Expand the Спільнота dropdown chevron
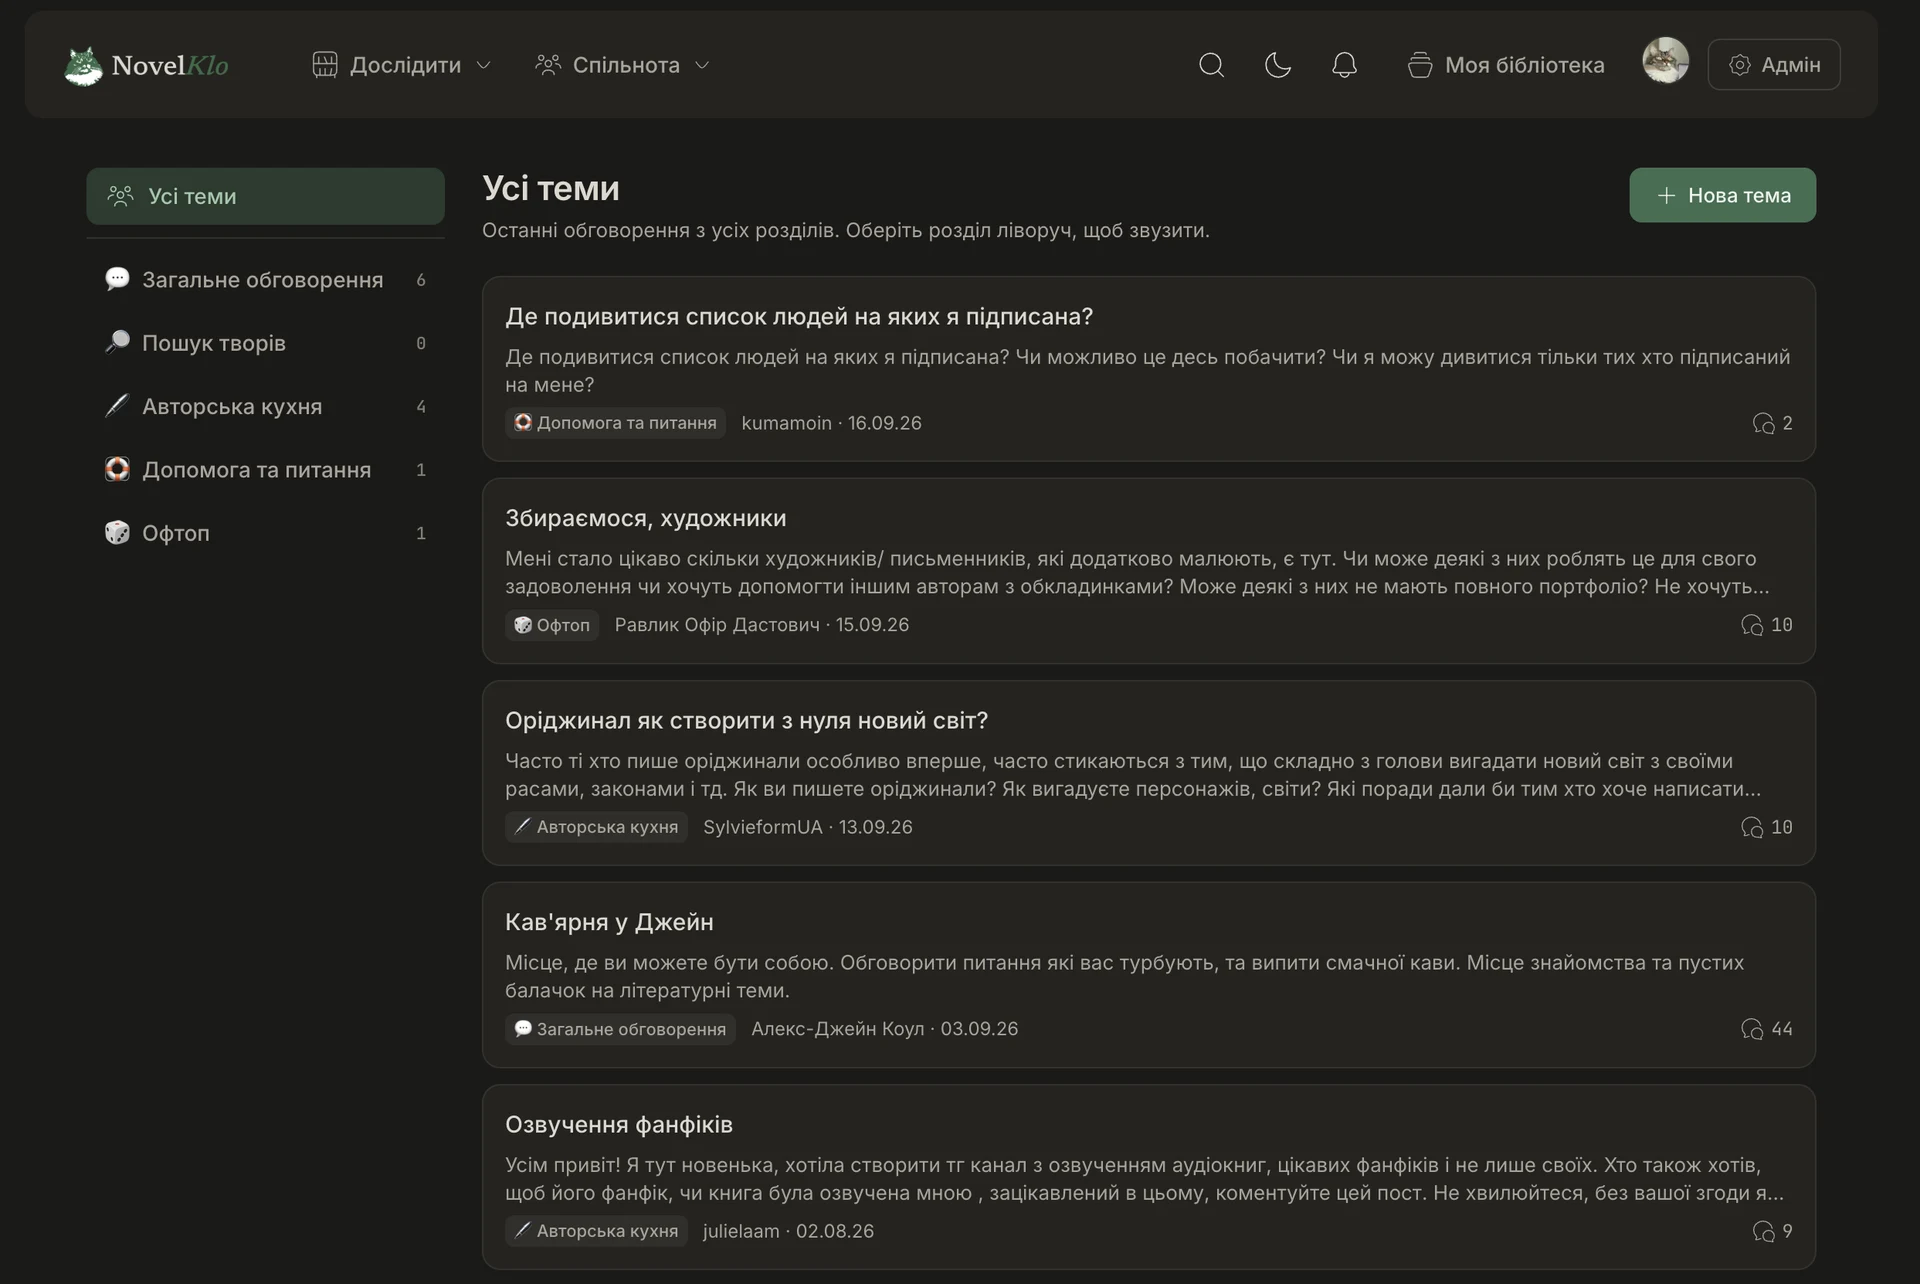Image resolution: width=1920 pixels, height=1284 pixels. (x=702, y=65)
